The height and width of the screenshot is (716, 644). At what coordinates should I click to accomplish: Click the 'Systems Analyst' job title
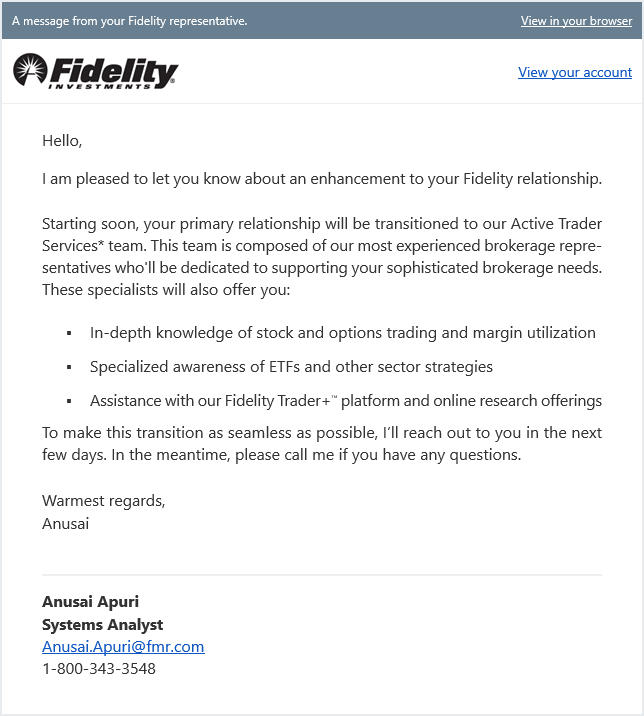point(102,625)
